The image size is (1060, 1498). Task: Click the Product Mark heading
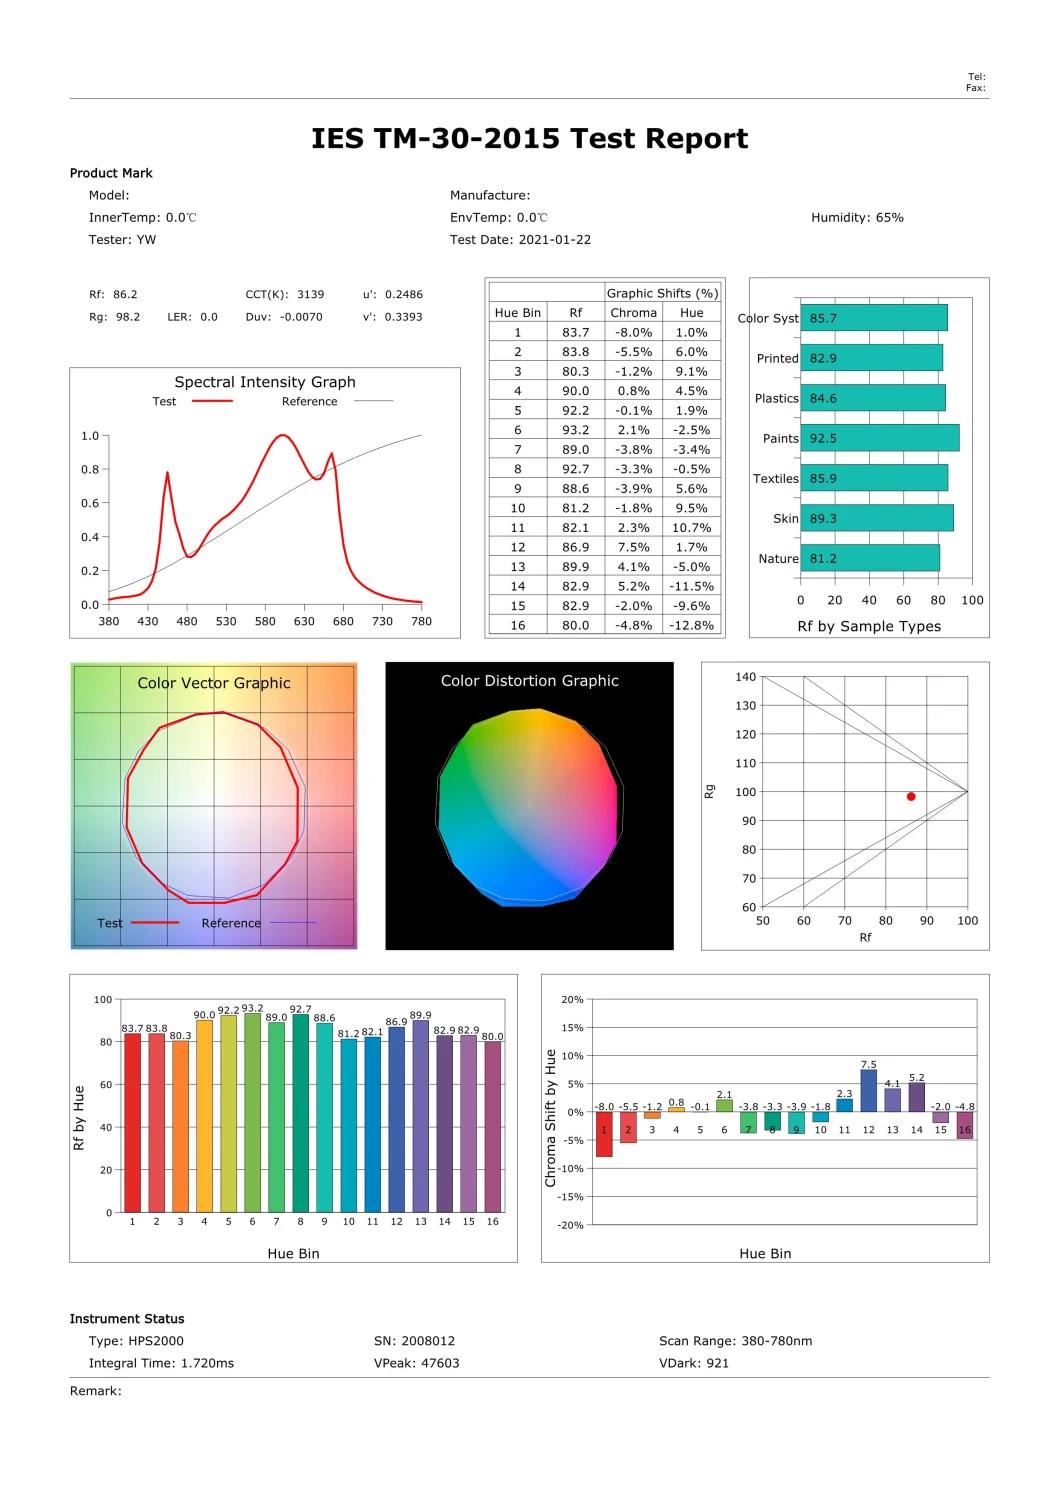(x=111, y=173)
